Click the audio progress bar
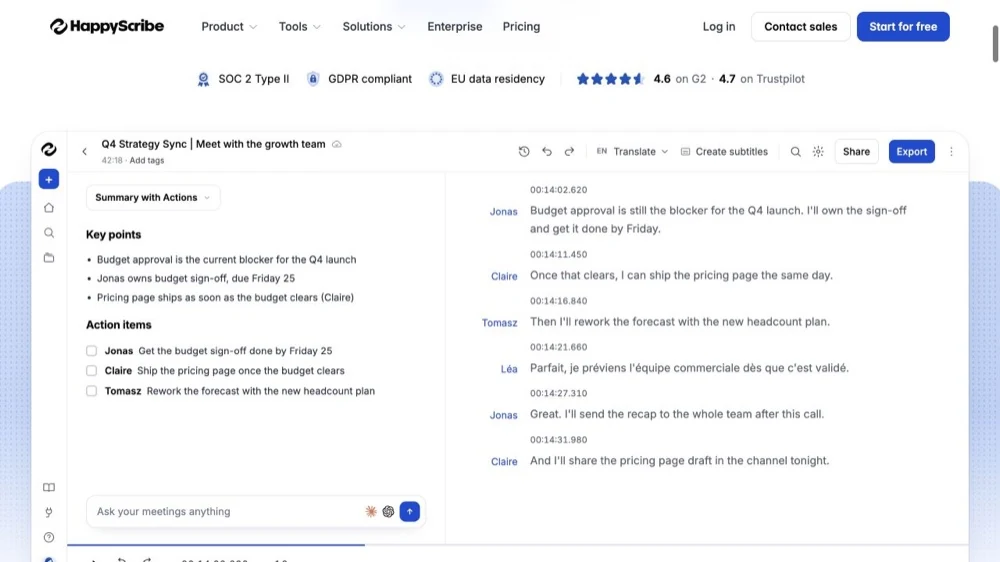This screenshot has width=1000, height=562. pyautogui.click(x=517, y=545)
